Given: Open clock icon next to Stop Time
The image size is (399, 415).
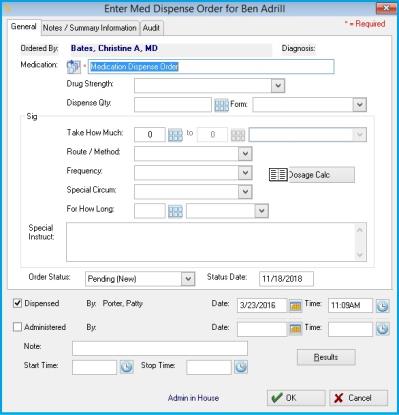Looking at the screenshot, I should click(x=241, y=367).
